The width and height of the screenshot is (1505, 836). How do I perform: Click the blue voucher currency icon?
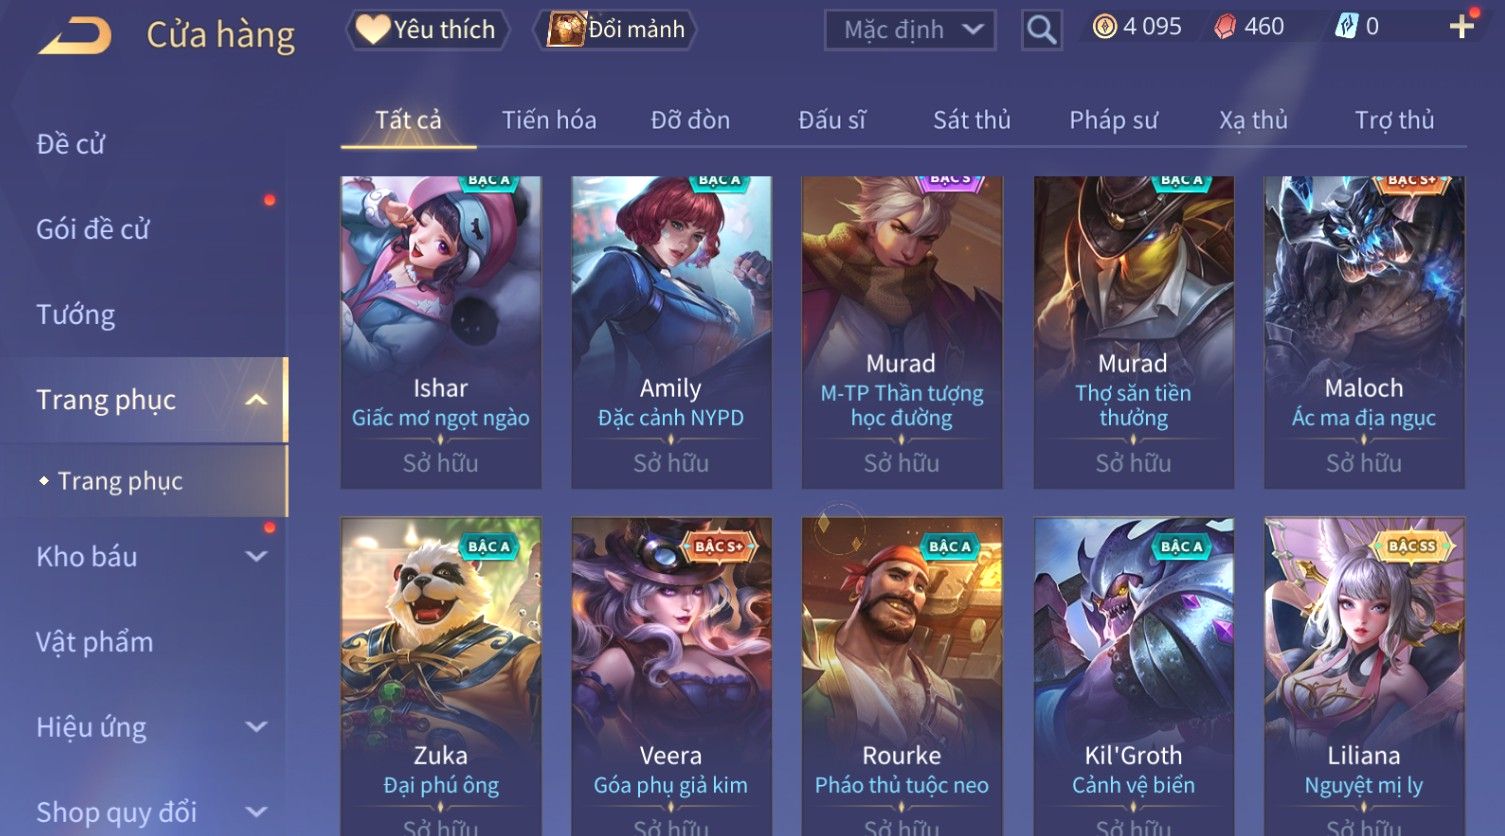tap(1346, 27)
